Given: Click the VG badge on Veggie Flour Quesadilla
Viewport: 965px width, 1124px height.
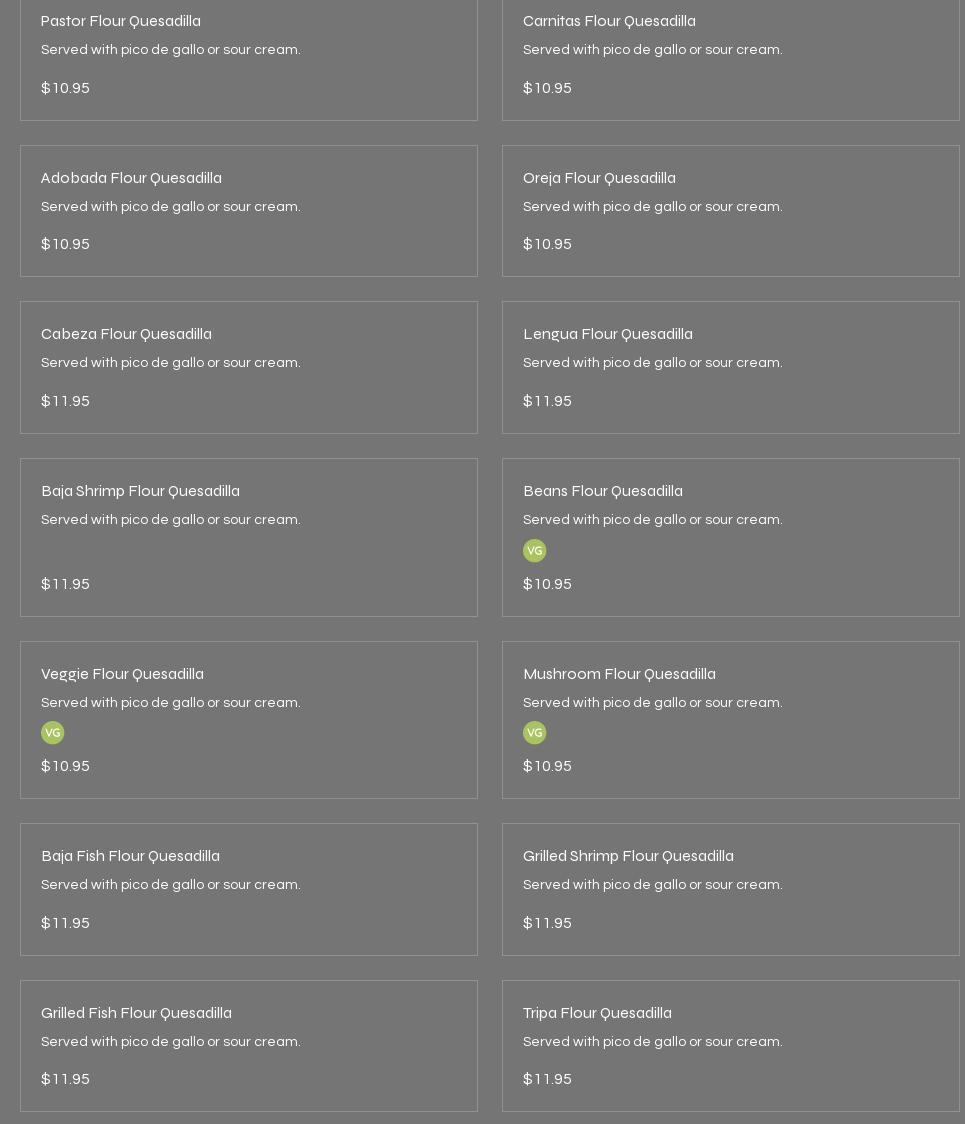Looking at the screenshot, I should coord(52,733).
